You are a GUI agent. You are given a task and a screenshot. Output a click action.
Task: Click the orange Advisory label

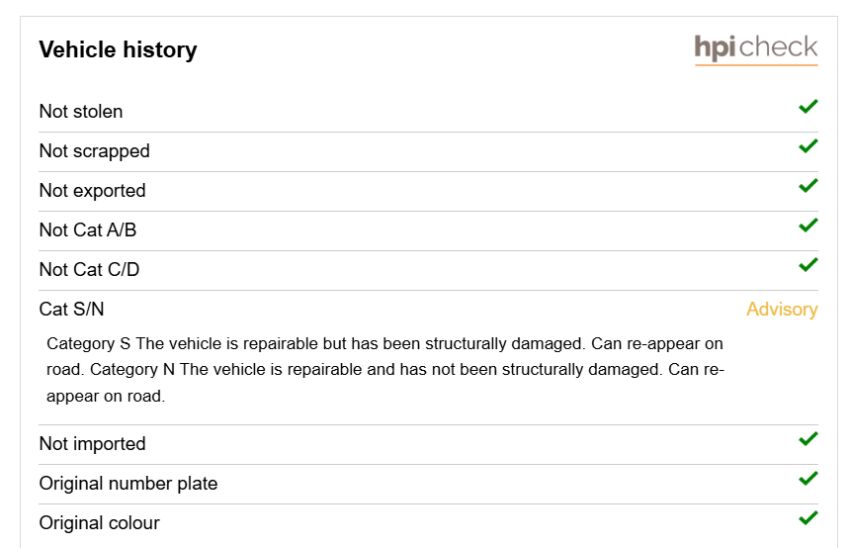coord(782,310)
